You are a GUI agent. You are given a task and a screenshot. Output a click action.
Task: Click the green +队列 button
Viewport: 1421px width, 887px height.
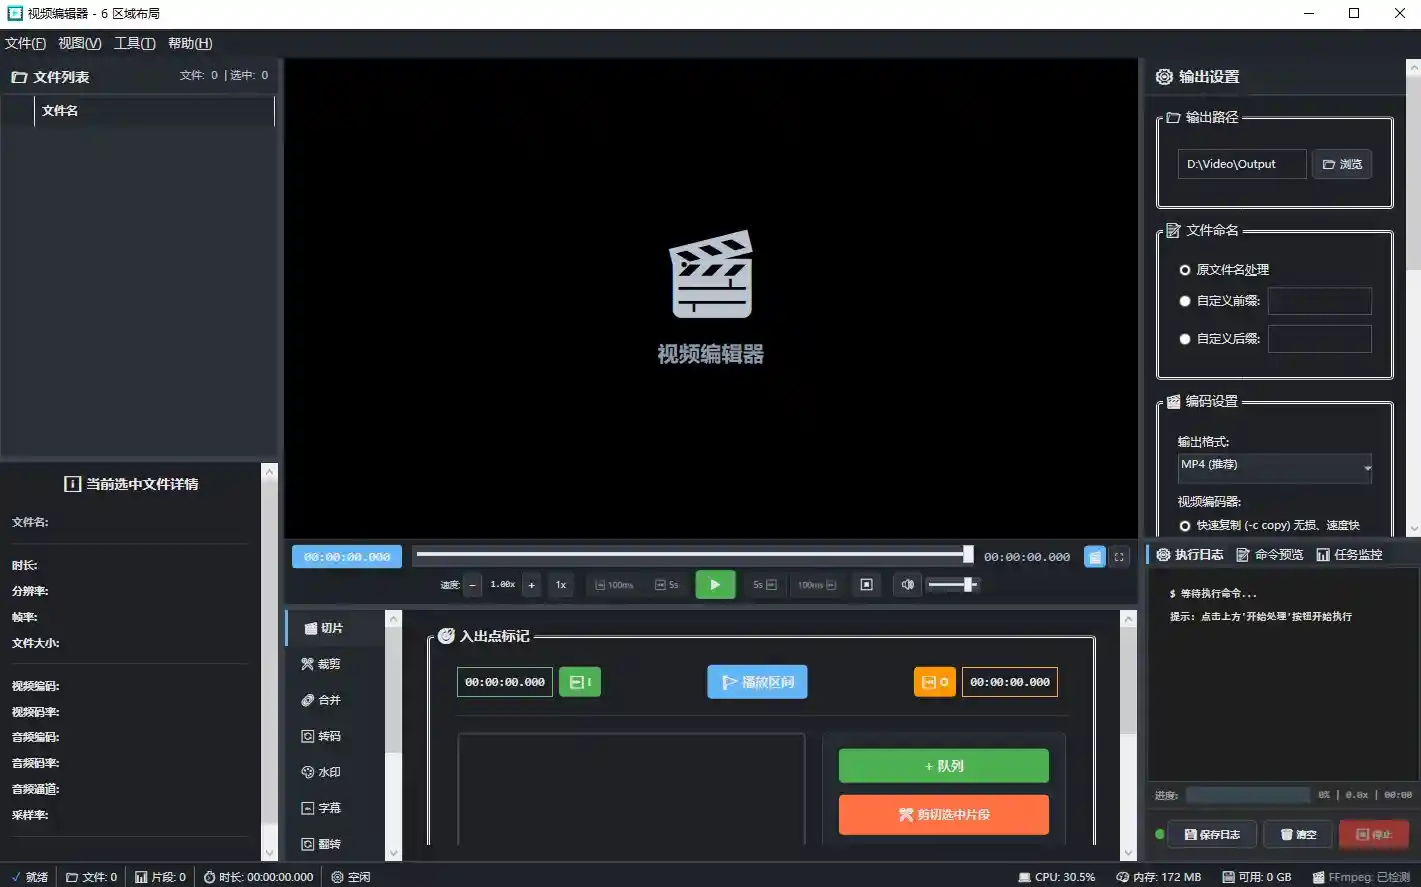point(942,765)
